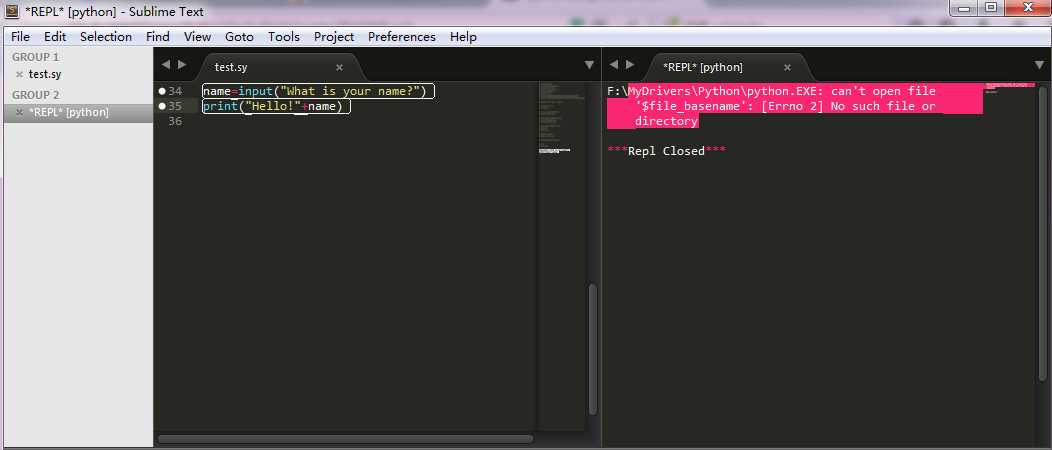Open the Preferences menu
The height and width of the screenshot is (450, 1052).
[402, 37]
